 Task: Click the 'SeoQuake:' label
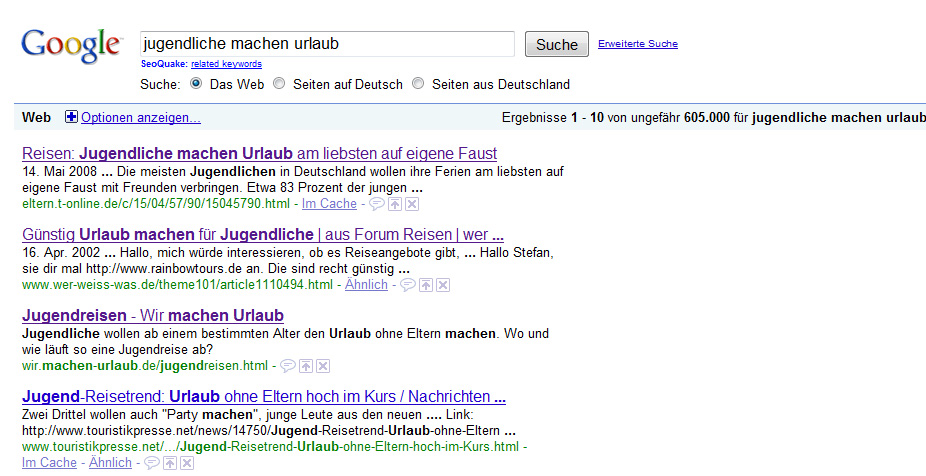[x=164, y=64]
